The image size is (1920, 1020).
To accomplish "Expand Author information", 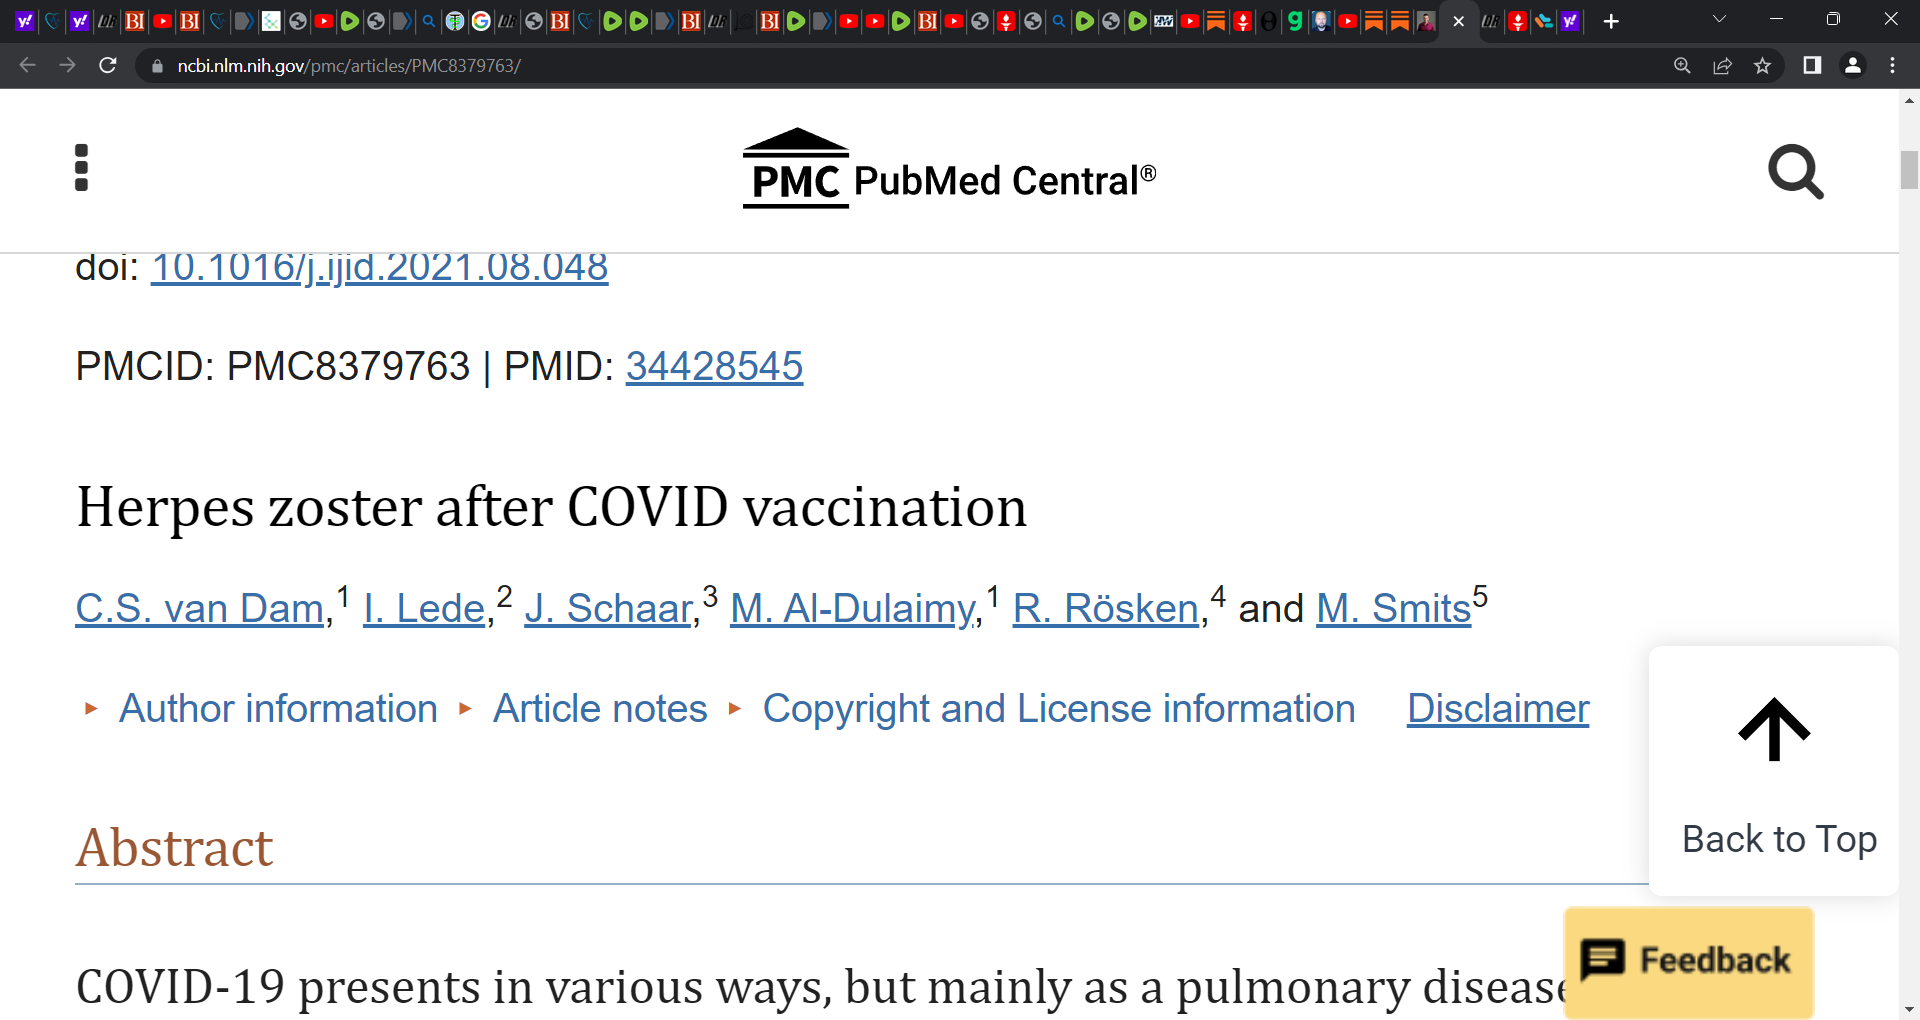I will 278,708.
